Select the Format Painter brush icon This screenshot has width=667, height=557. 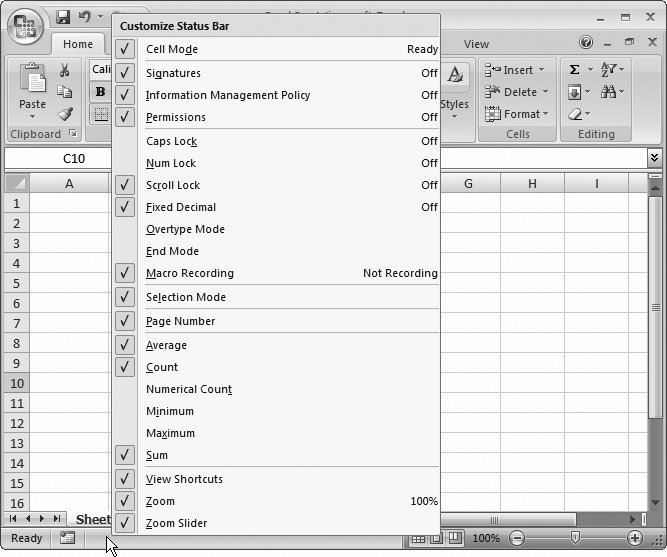coord(65,114)
